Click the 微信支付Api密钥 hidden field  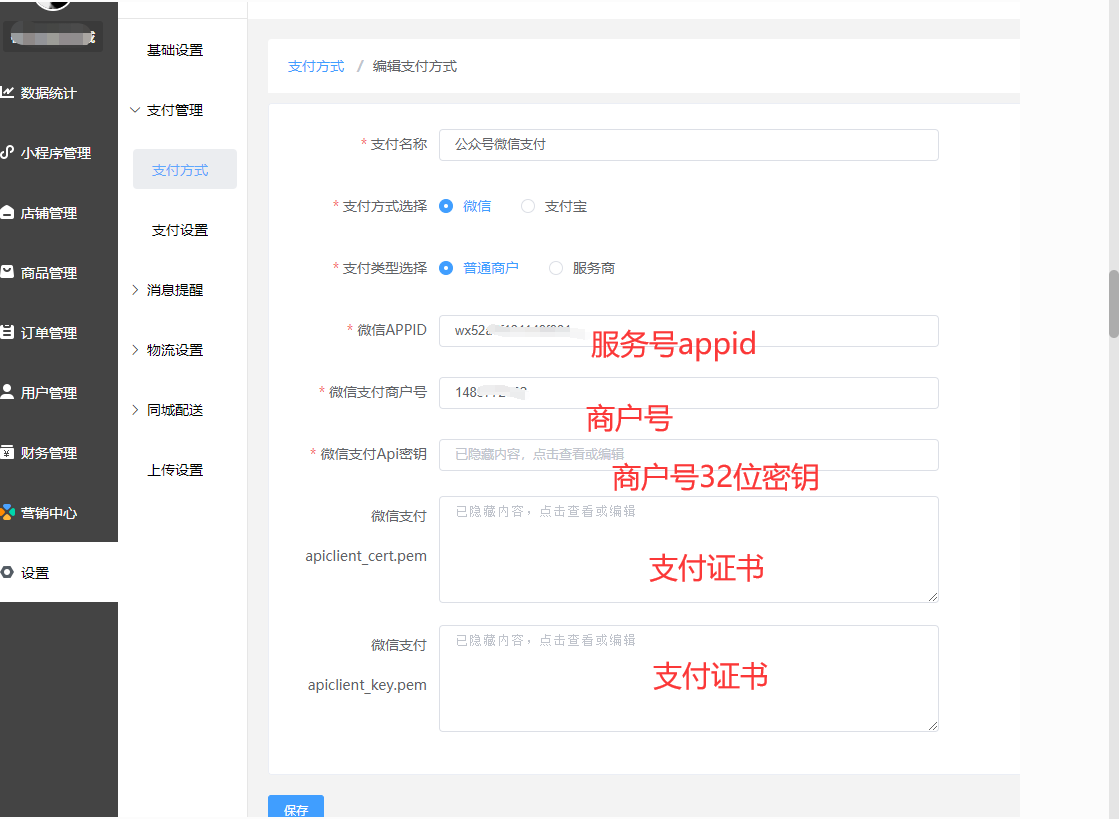point(689,454)
